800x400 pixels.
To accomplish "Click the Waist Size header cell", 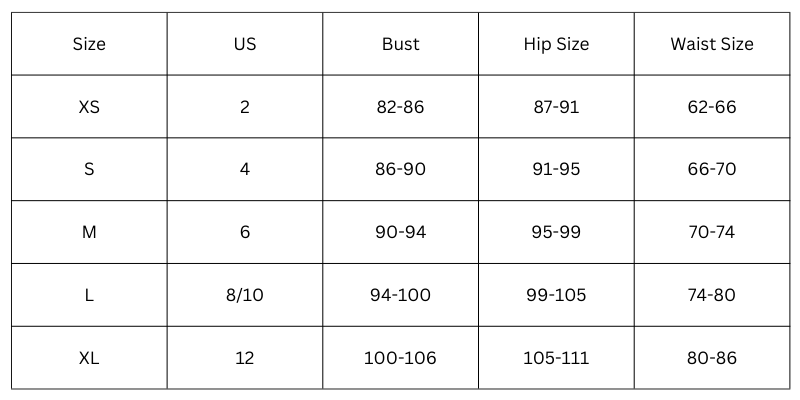I will pos(712,44).
